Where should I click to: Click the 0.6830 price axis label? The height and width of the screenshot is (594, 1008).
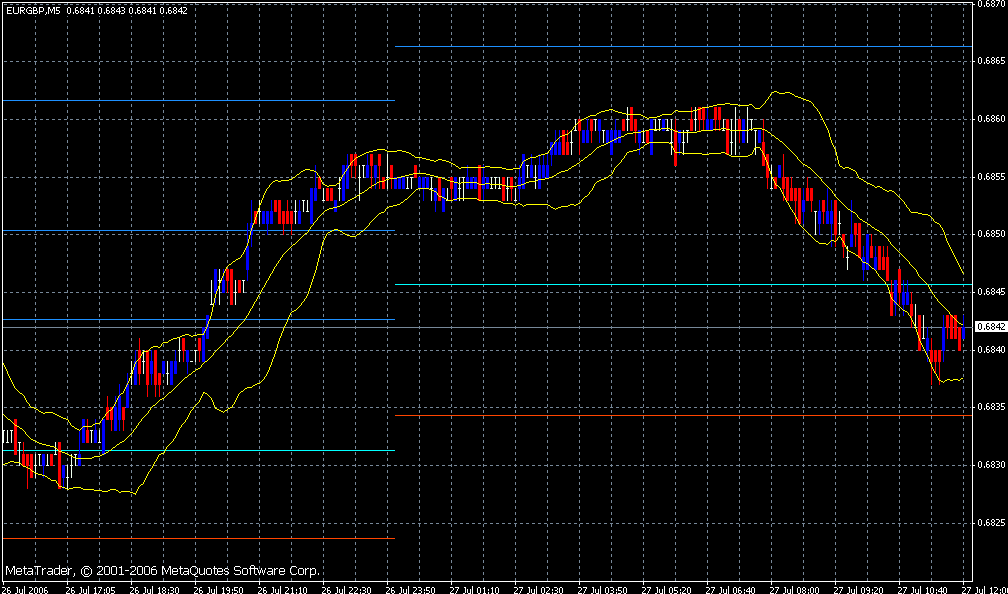(991, 465)
